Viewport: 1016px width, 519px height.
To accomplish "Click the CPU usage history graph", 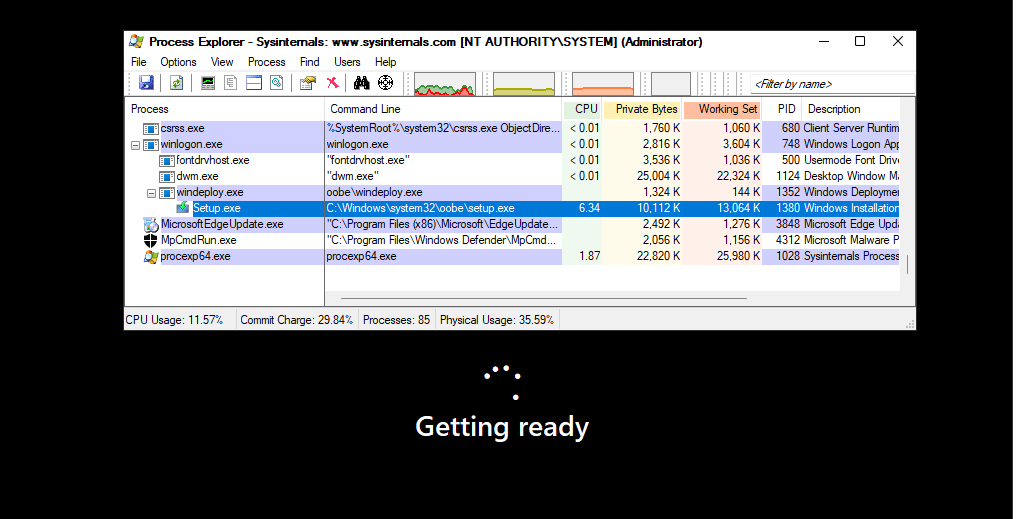I will pos(444,84).
